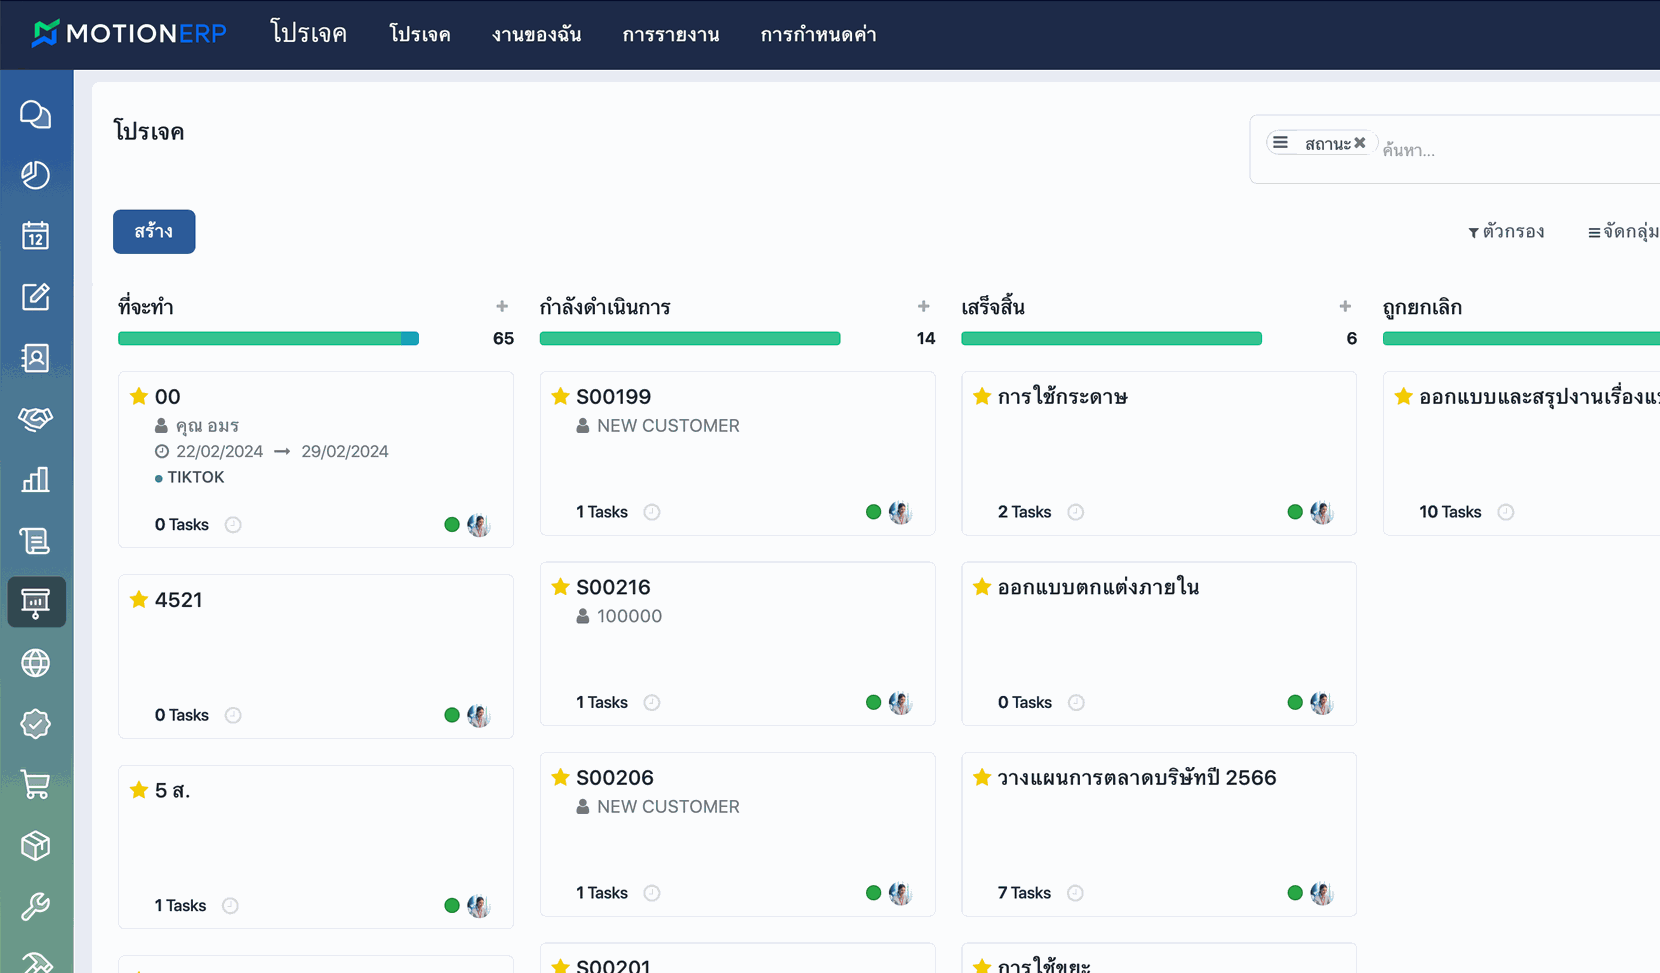The width and height of the screenshot is (1660, 973).
Task: Open the การรายงาน menu
Action: point(670,35)
